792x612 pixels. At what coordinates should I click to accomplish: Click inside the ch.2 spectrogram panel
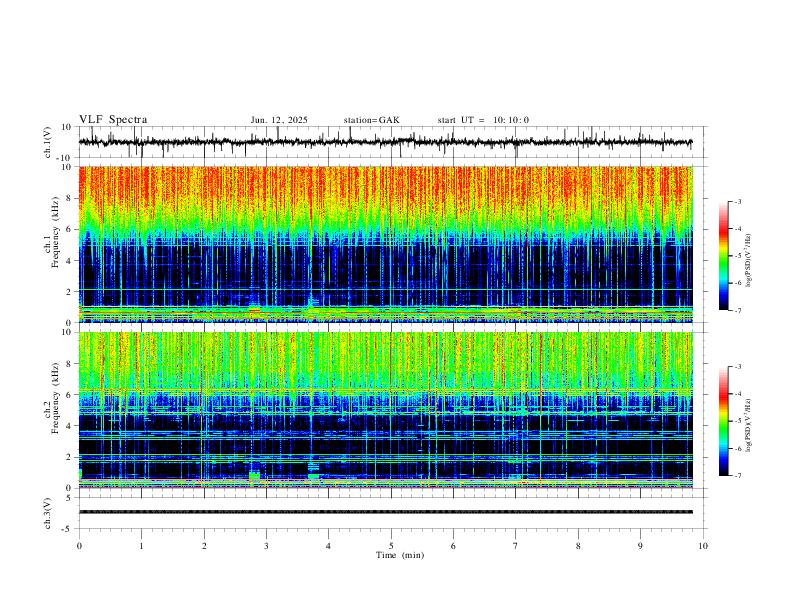tap(386, 410)
